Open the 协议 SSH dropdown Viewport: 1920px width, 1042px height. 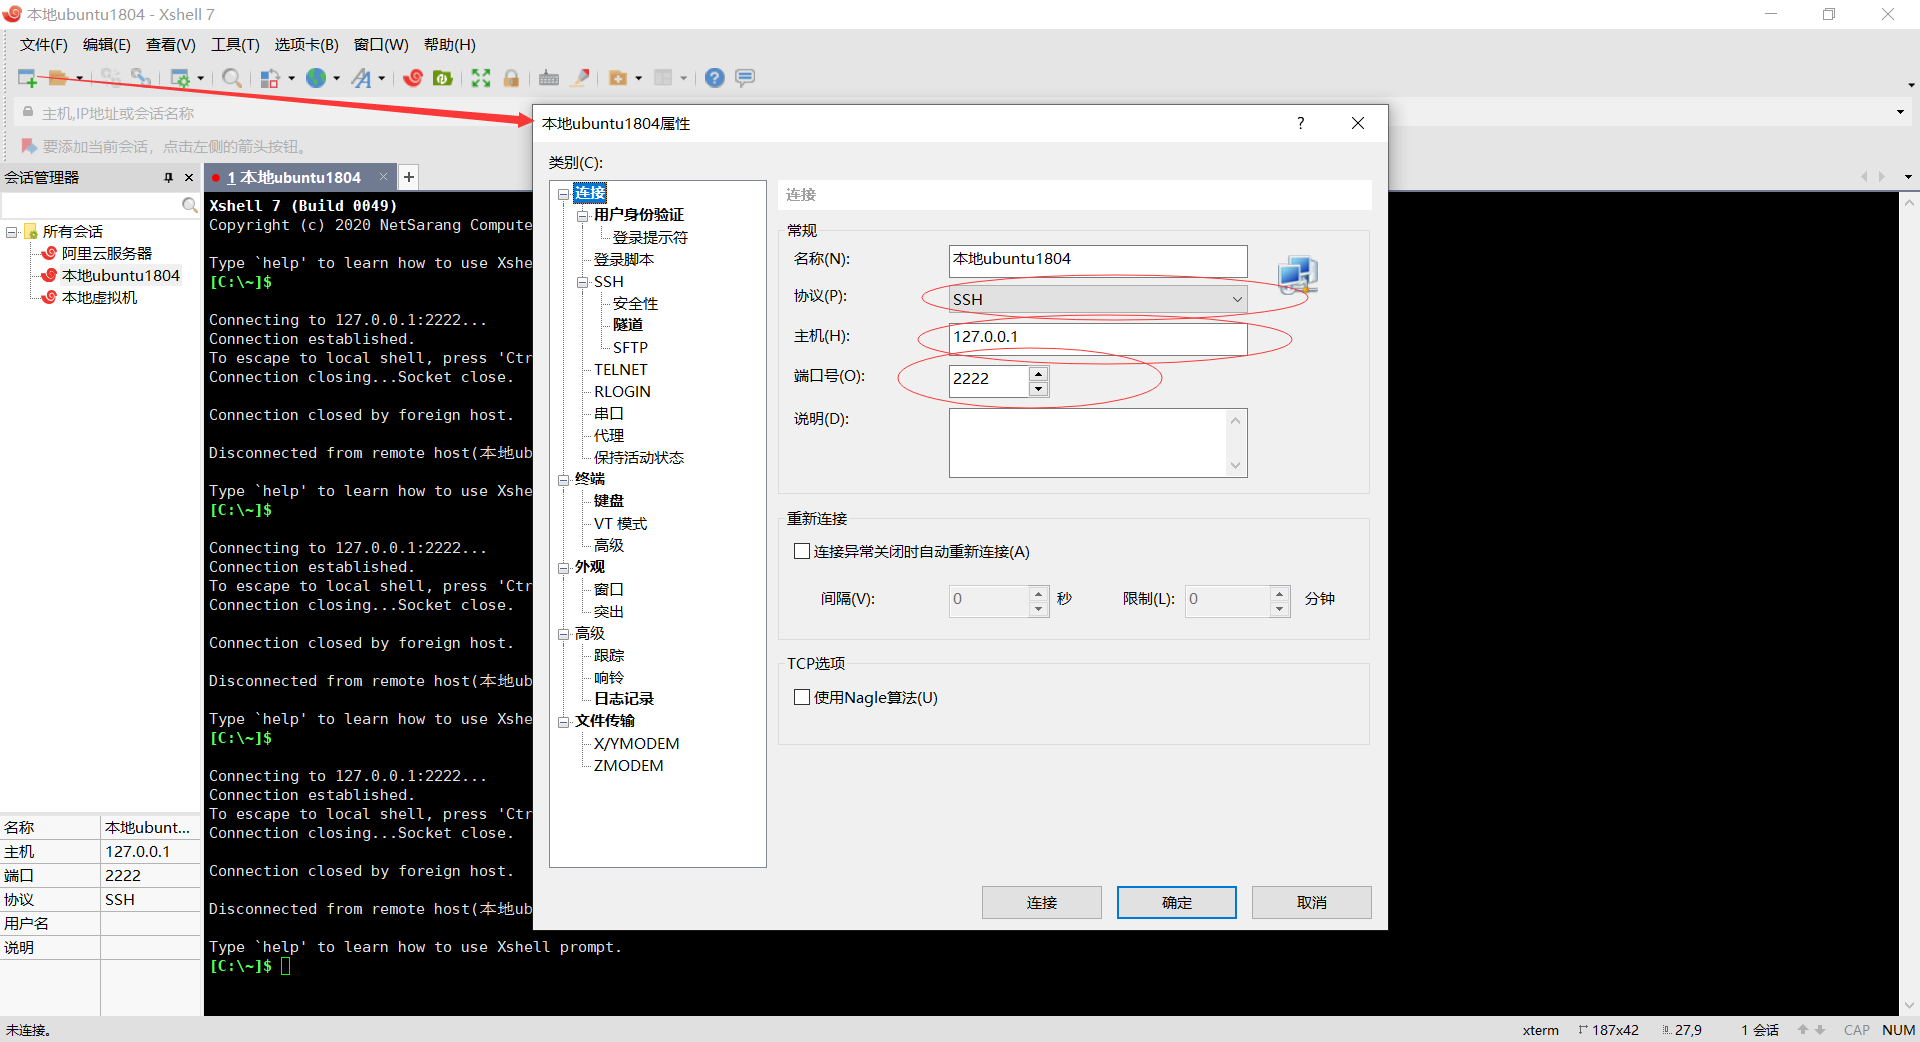1238,298
